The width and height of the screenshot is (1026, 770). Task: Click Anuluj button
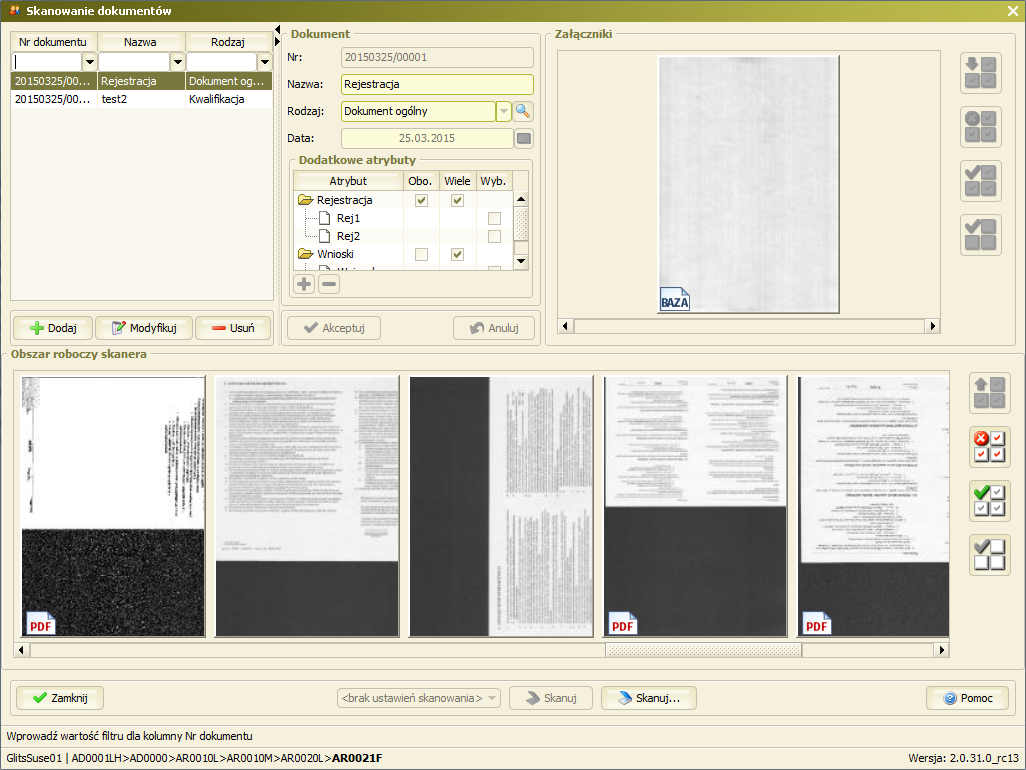pos(494,328)
